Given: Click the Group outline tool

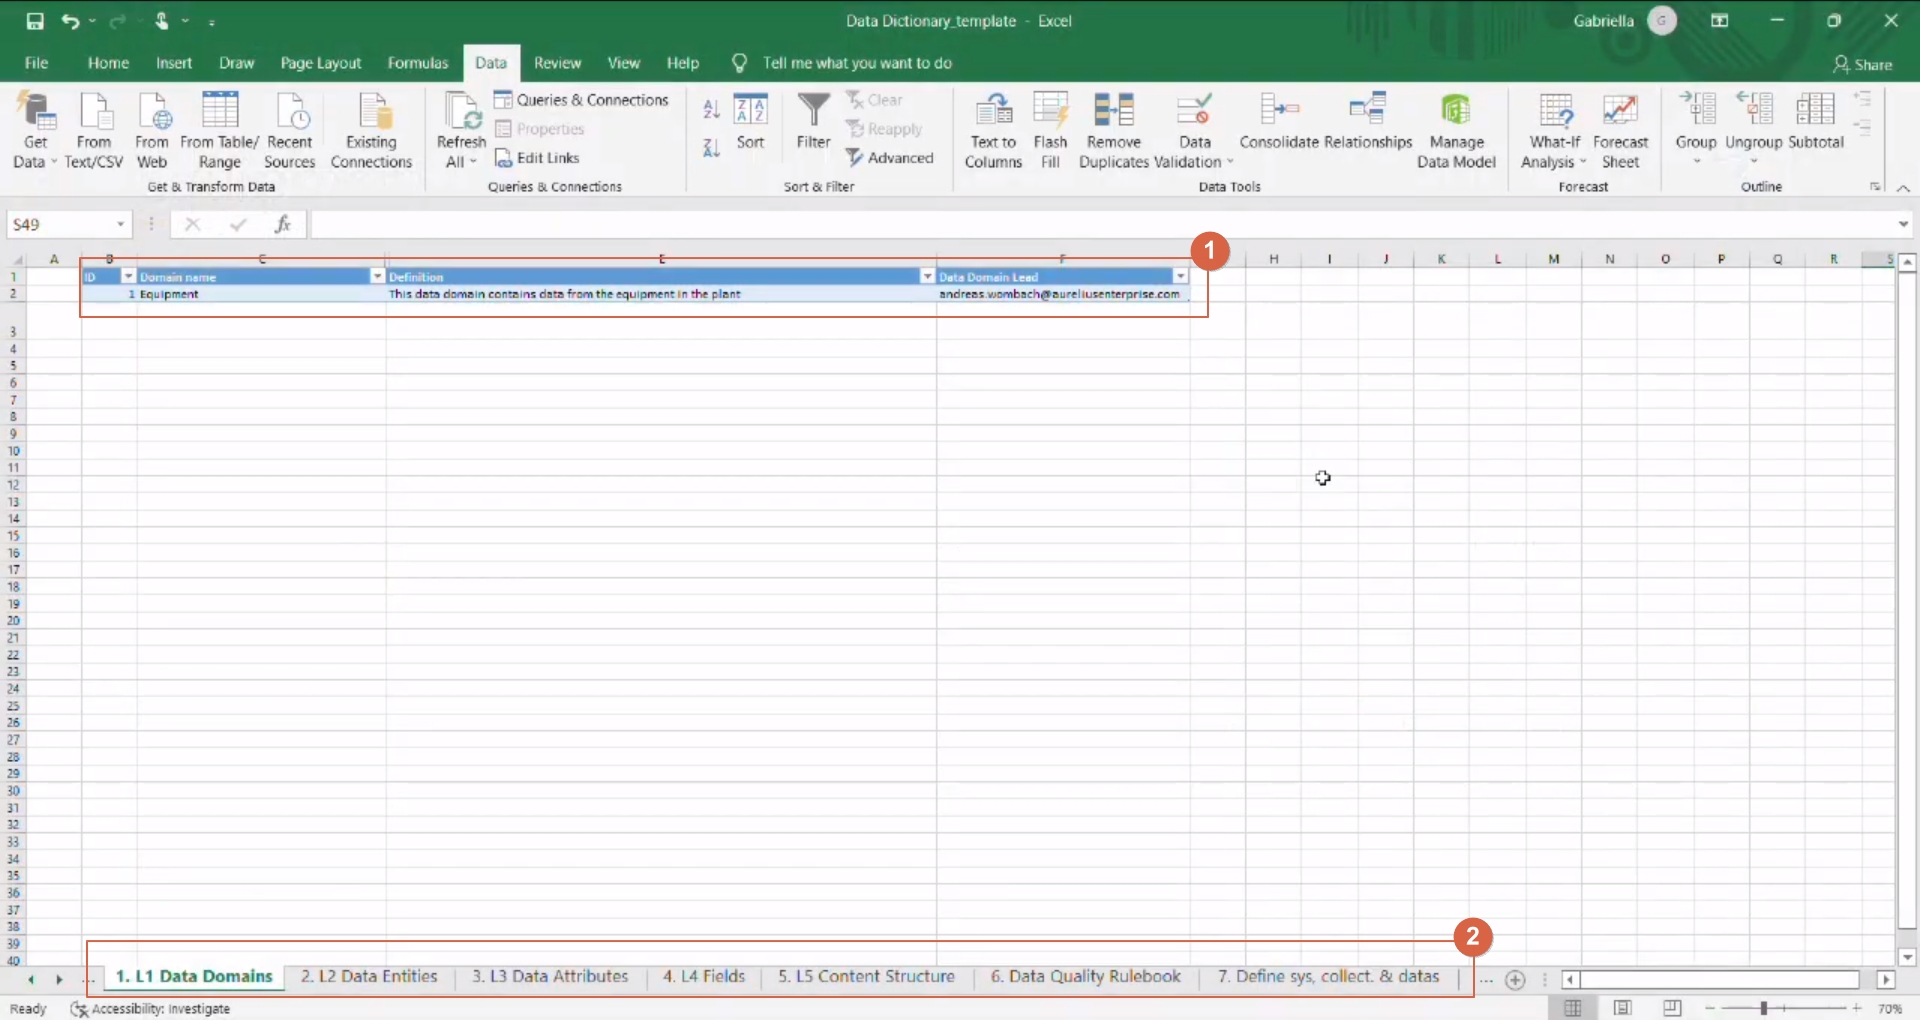Looking at the screenshot, I should point(1696,127).
